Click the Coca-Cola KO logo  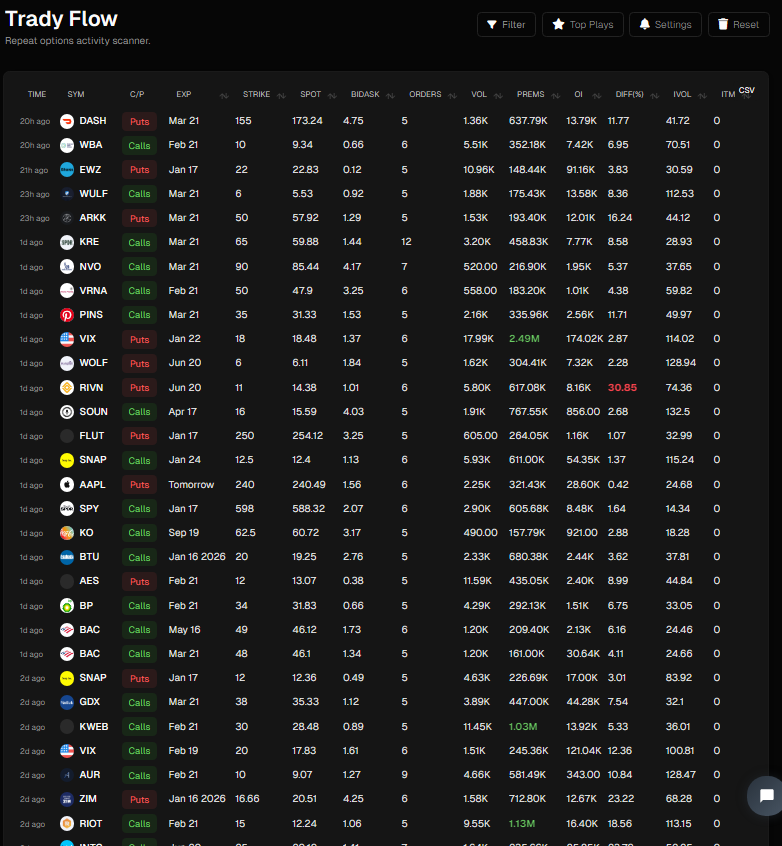pos(67,533)
